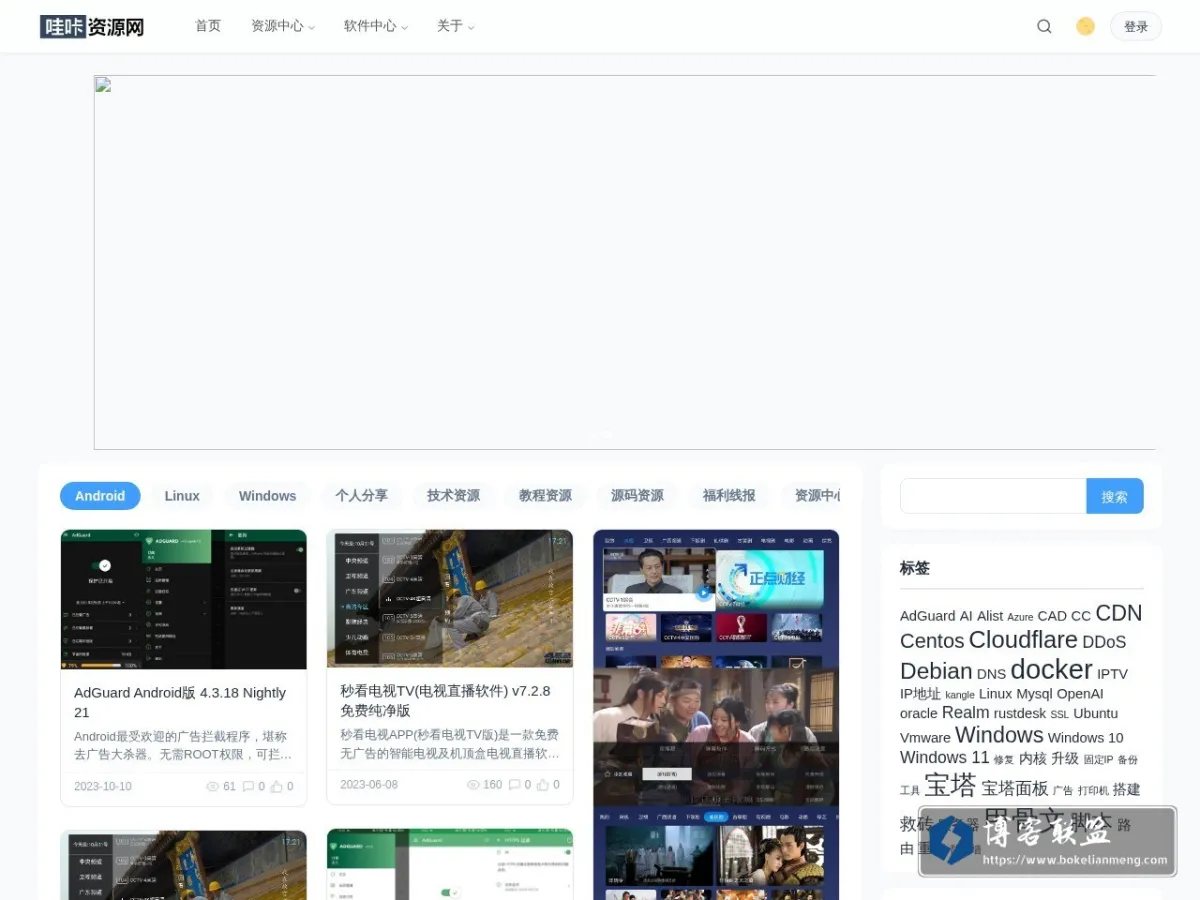The image size is (1200, 900).
Task: Switch to the Linux category tab
Action: coord(182,496)
